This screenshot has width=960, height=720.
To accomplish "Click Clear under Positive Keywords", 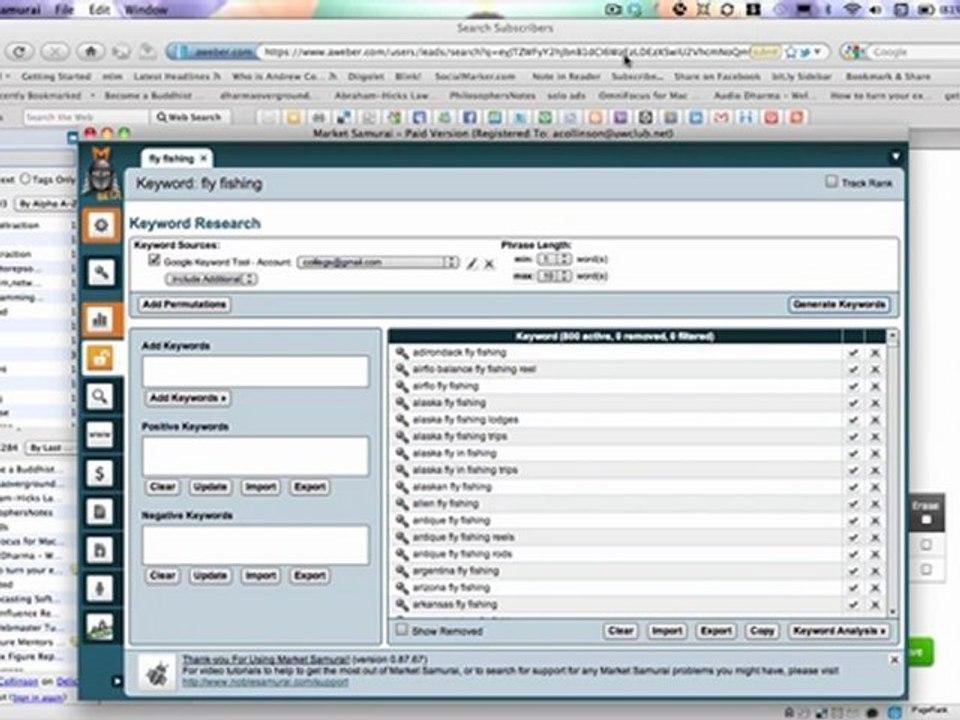I will click(163, 487).
